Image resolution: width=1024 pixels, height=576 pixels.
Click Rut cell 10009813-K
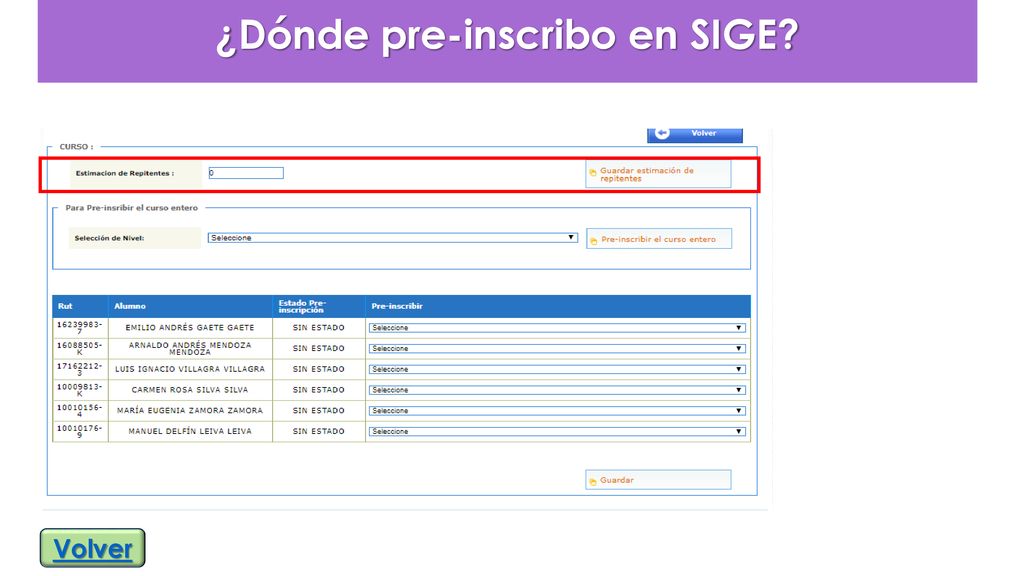pos(80,391)
